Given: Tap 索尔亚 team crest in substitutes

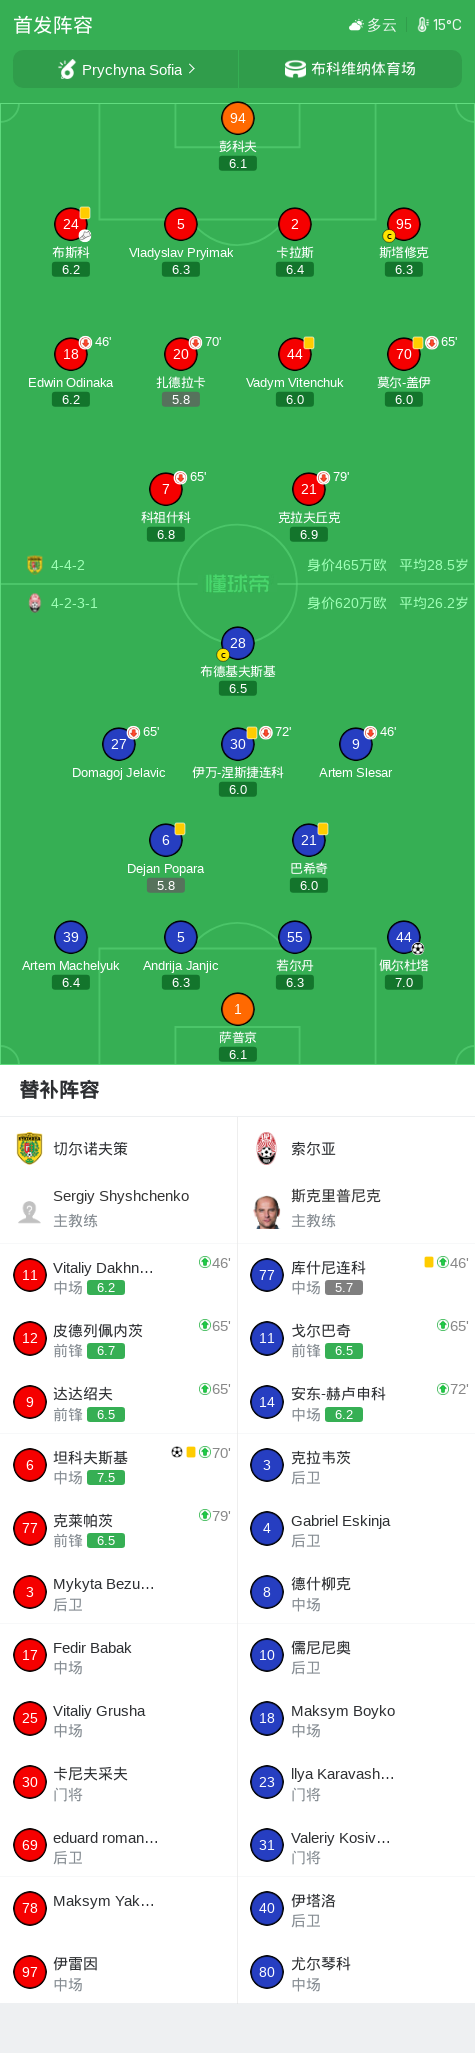Looking at the screenshot, I should point(266,1148).
